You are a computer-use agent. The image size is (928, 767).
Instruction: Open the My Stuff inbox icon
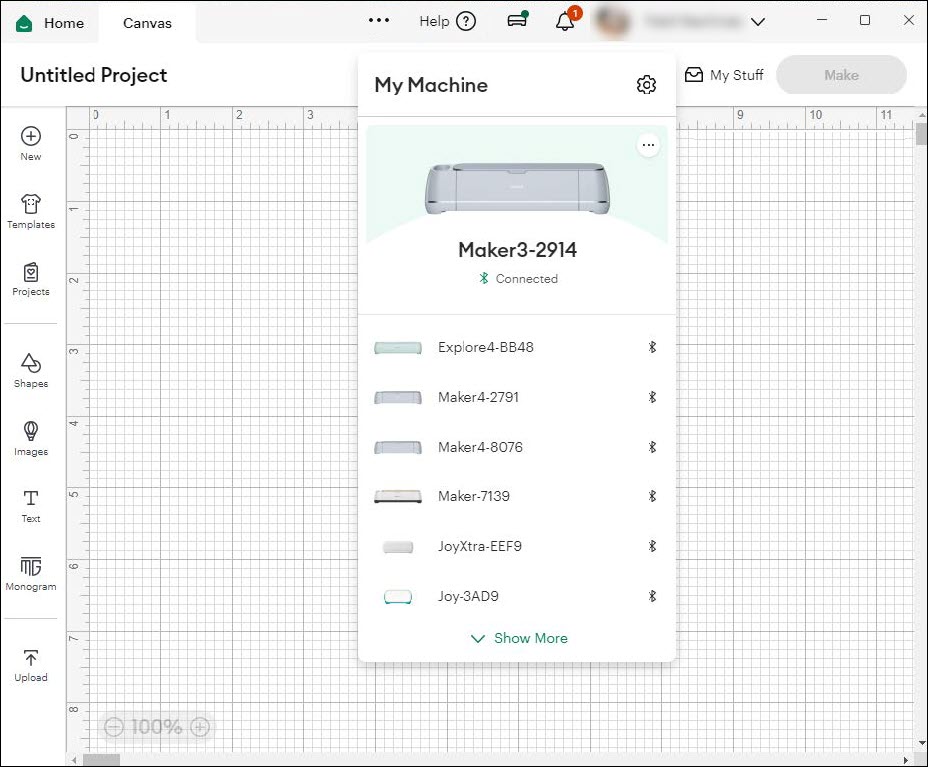[x=694, y=75]
